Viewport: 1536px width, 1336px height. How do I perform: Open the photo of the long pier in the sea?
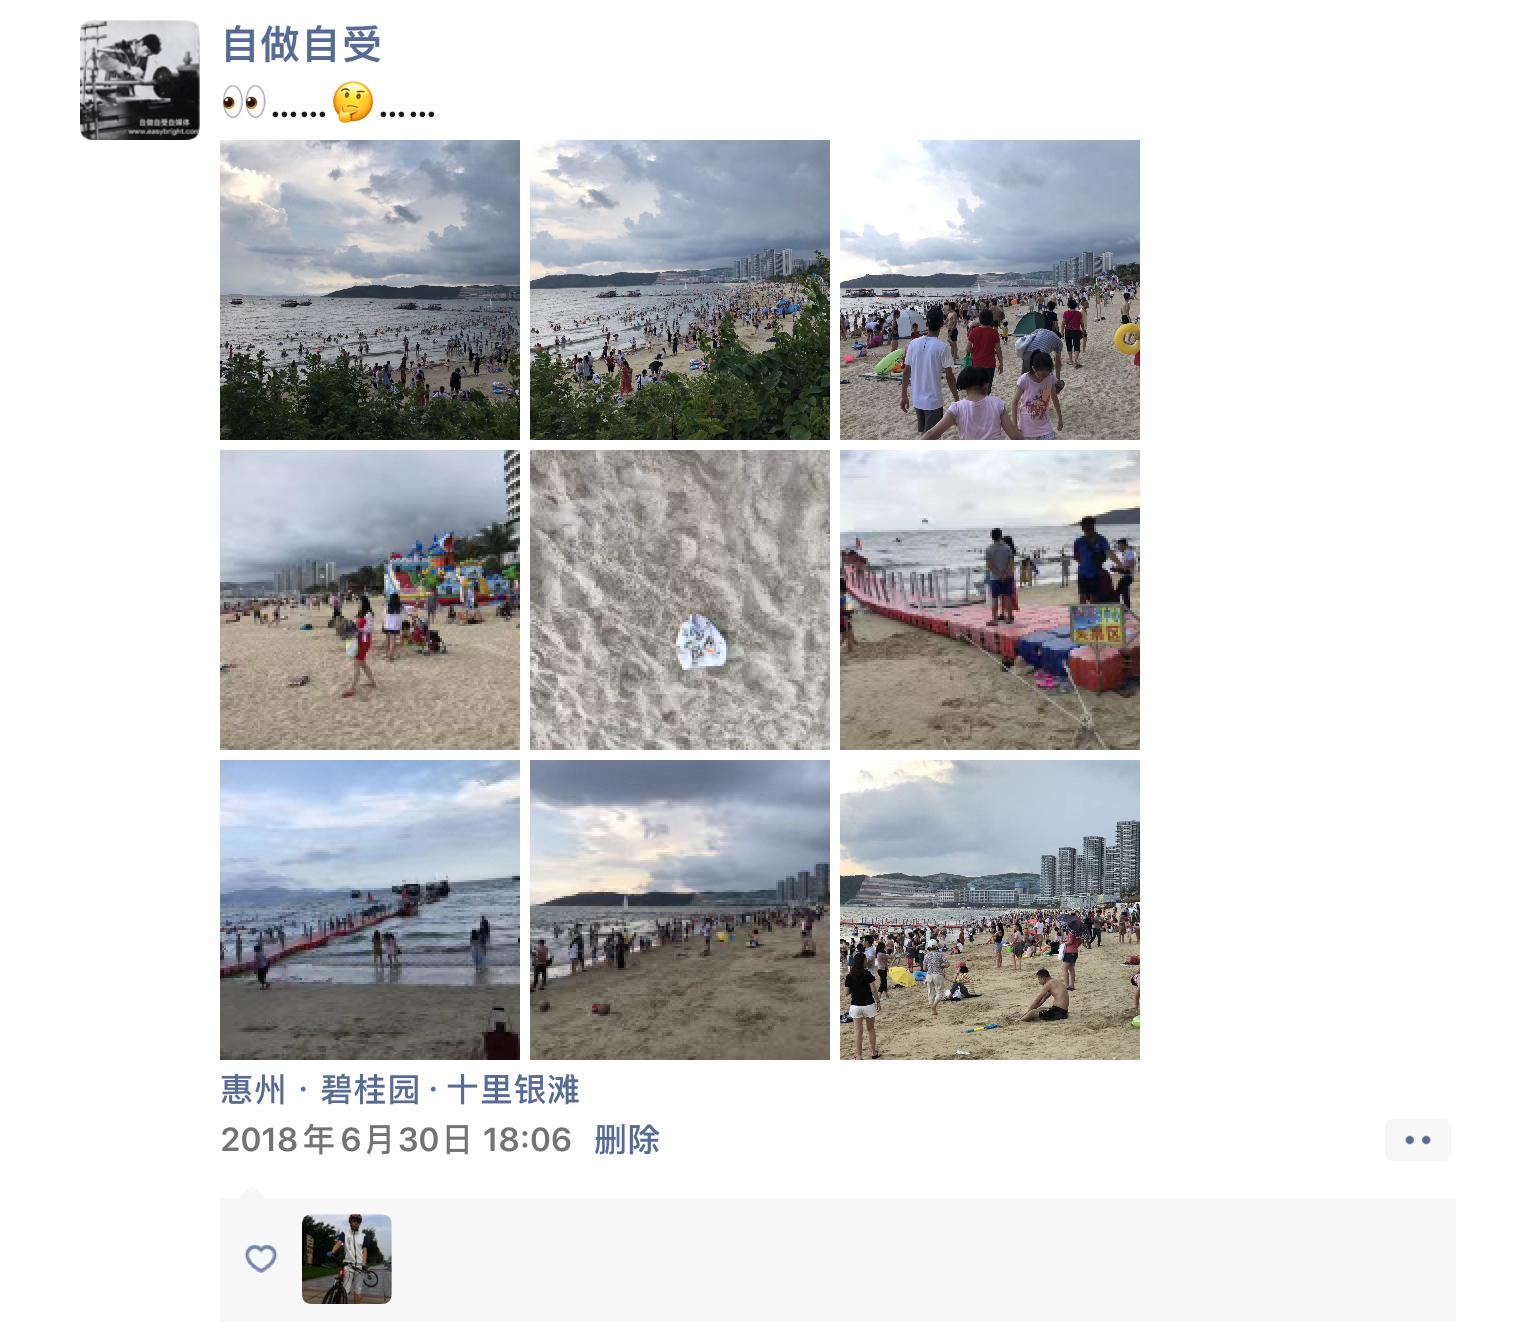click(370, 910)
